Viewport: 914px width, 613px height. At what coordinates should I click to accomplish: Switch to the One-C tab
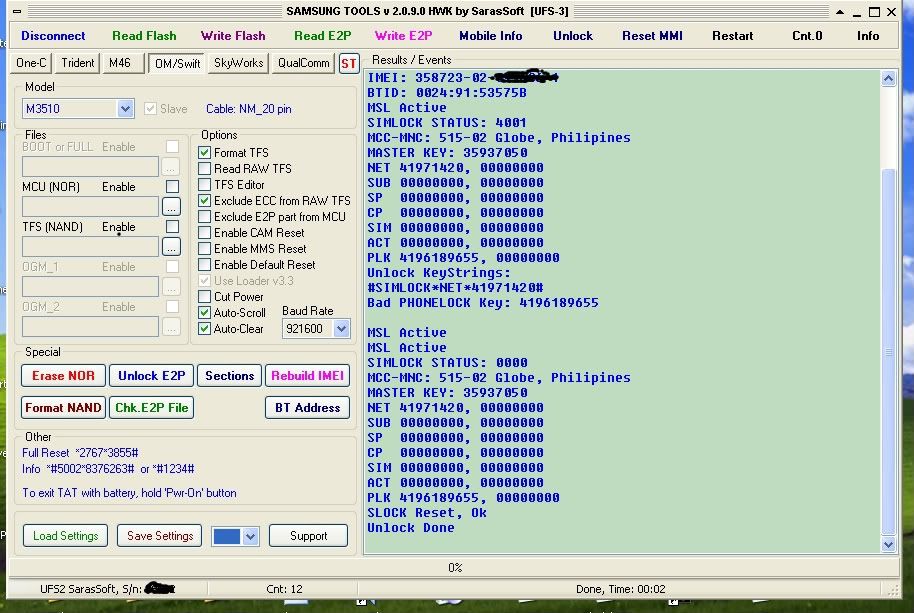point(31,63)
